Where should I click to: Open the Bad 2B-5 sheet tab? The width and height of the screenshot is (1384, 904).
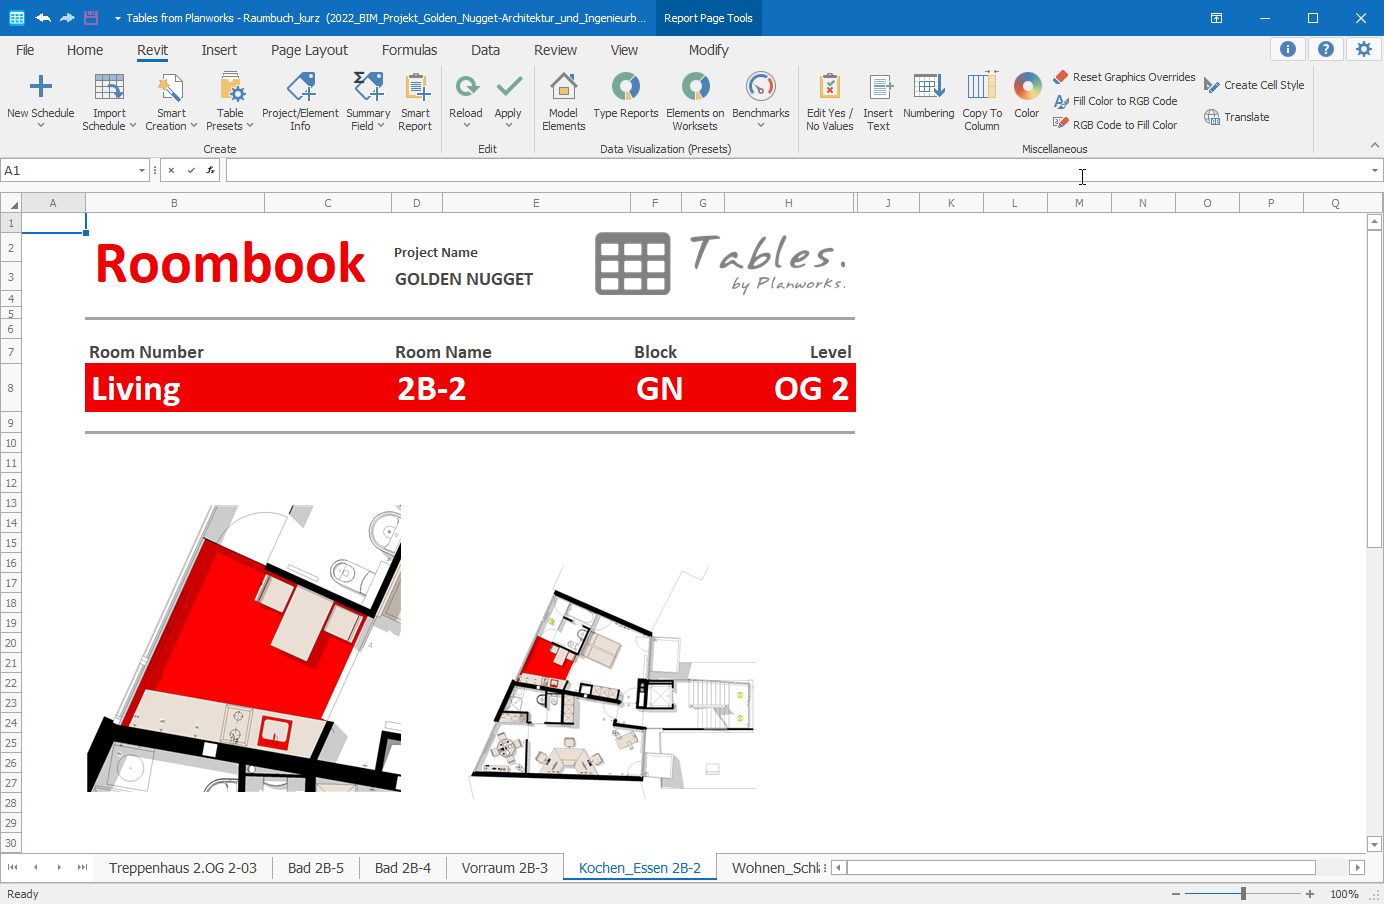[x=316, y=867]
